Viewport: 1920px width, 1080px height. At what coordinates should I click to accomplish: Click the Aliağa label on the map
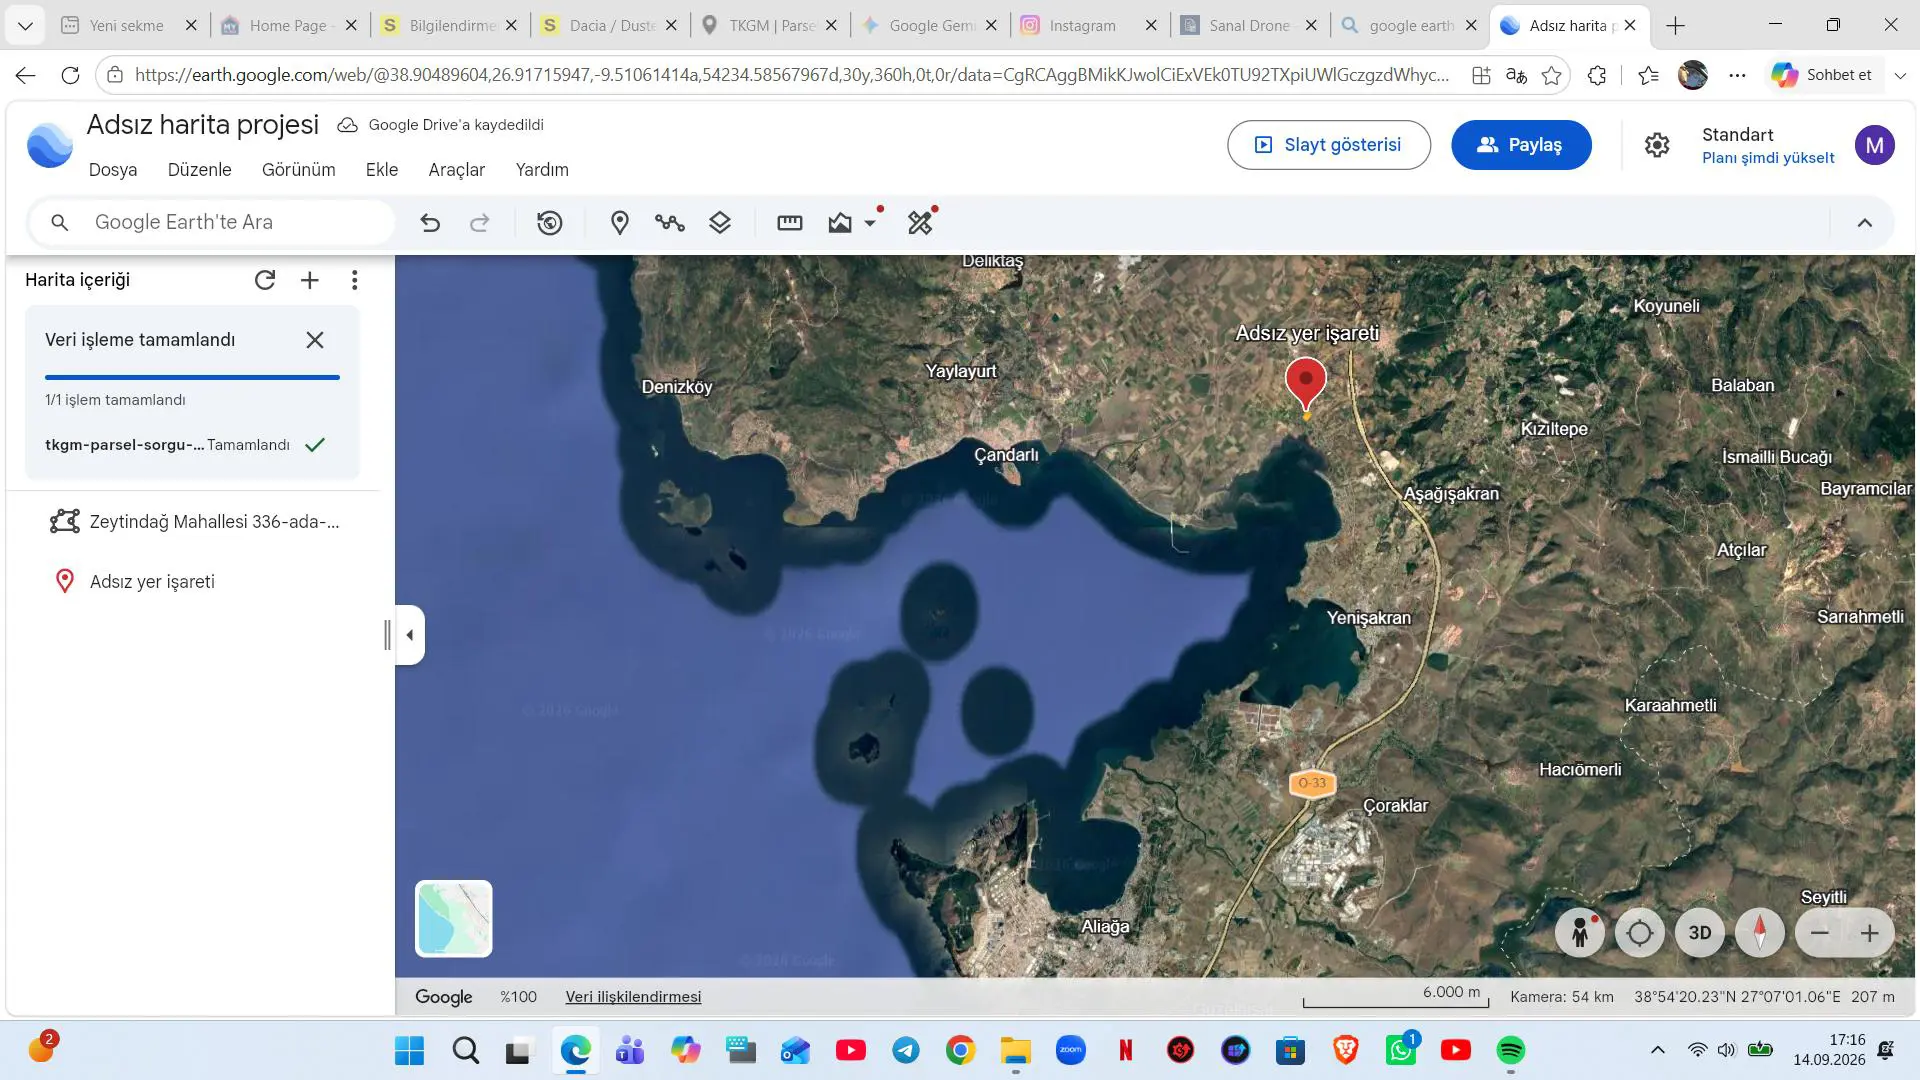pyautogui.click(x=1105, y=927)
